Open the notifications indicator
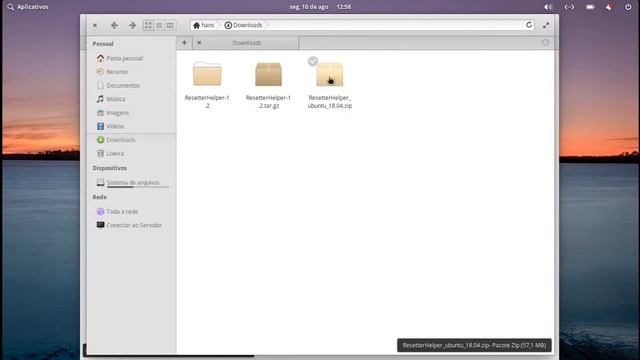 point(609,7)
